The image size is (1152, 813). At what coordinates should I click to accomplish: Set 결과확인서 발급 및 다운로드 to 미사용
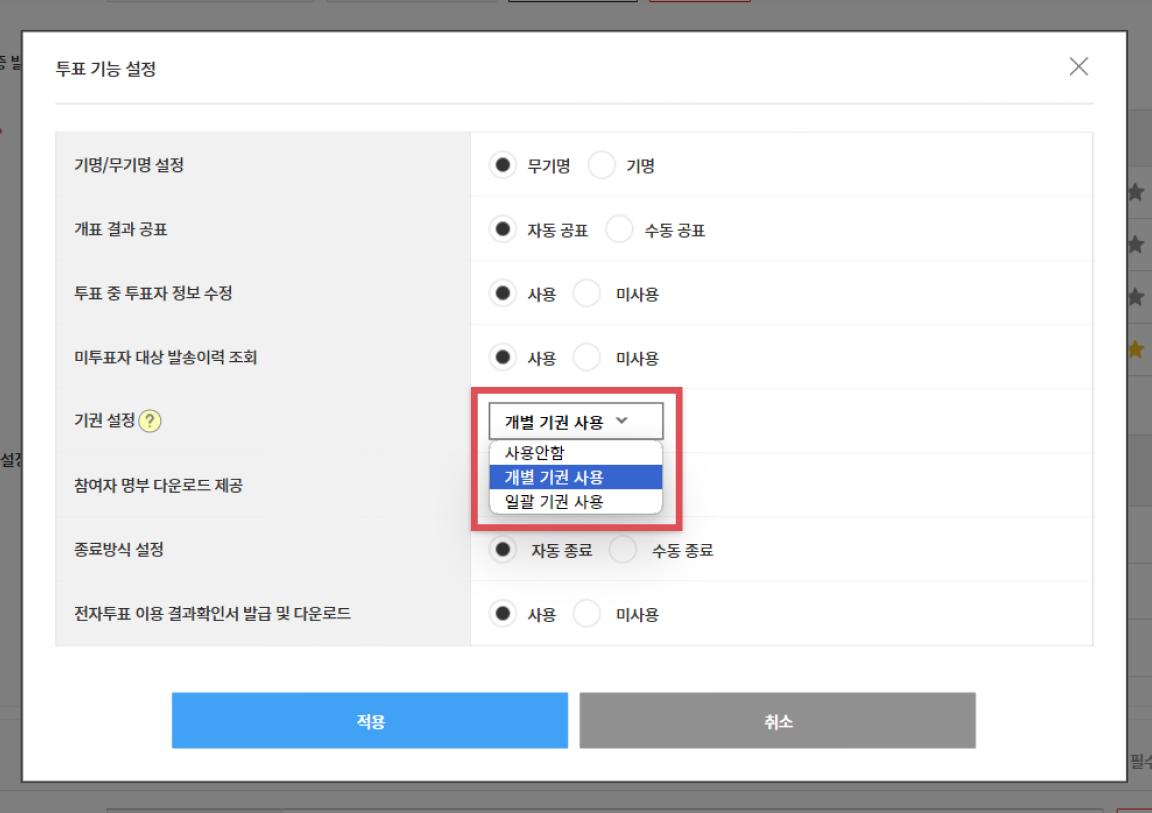(587, 614)
